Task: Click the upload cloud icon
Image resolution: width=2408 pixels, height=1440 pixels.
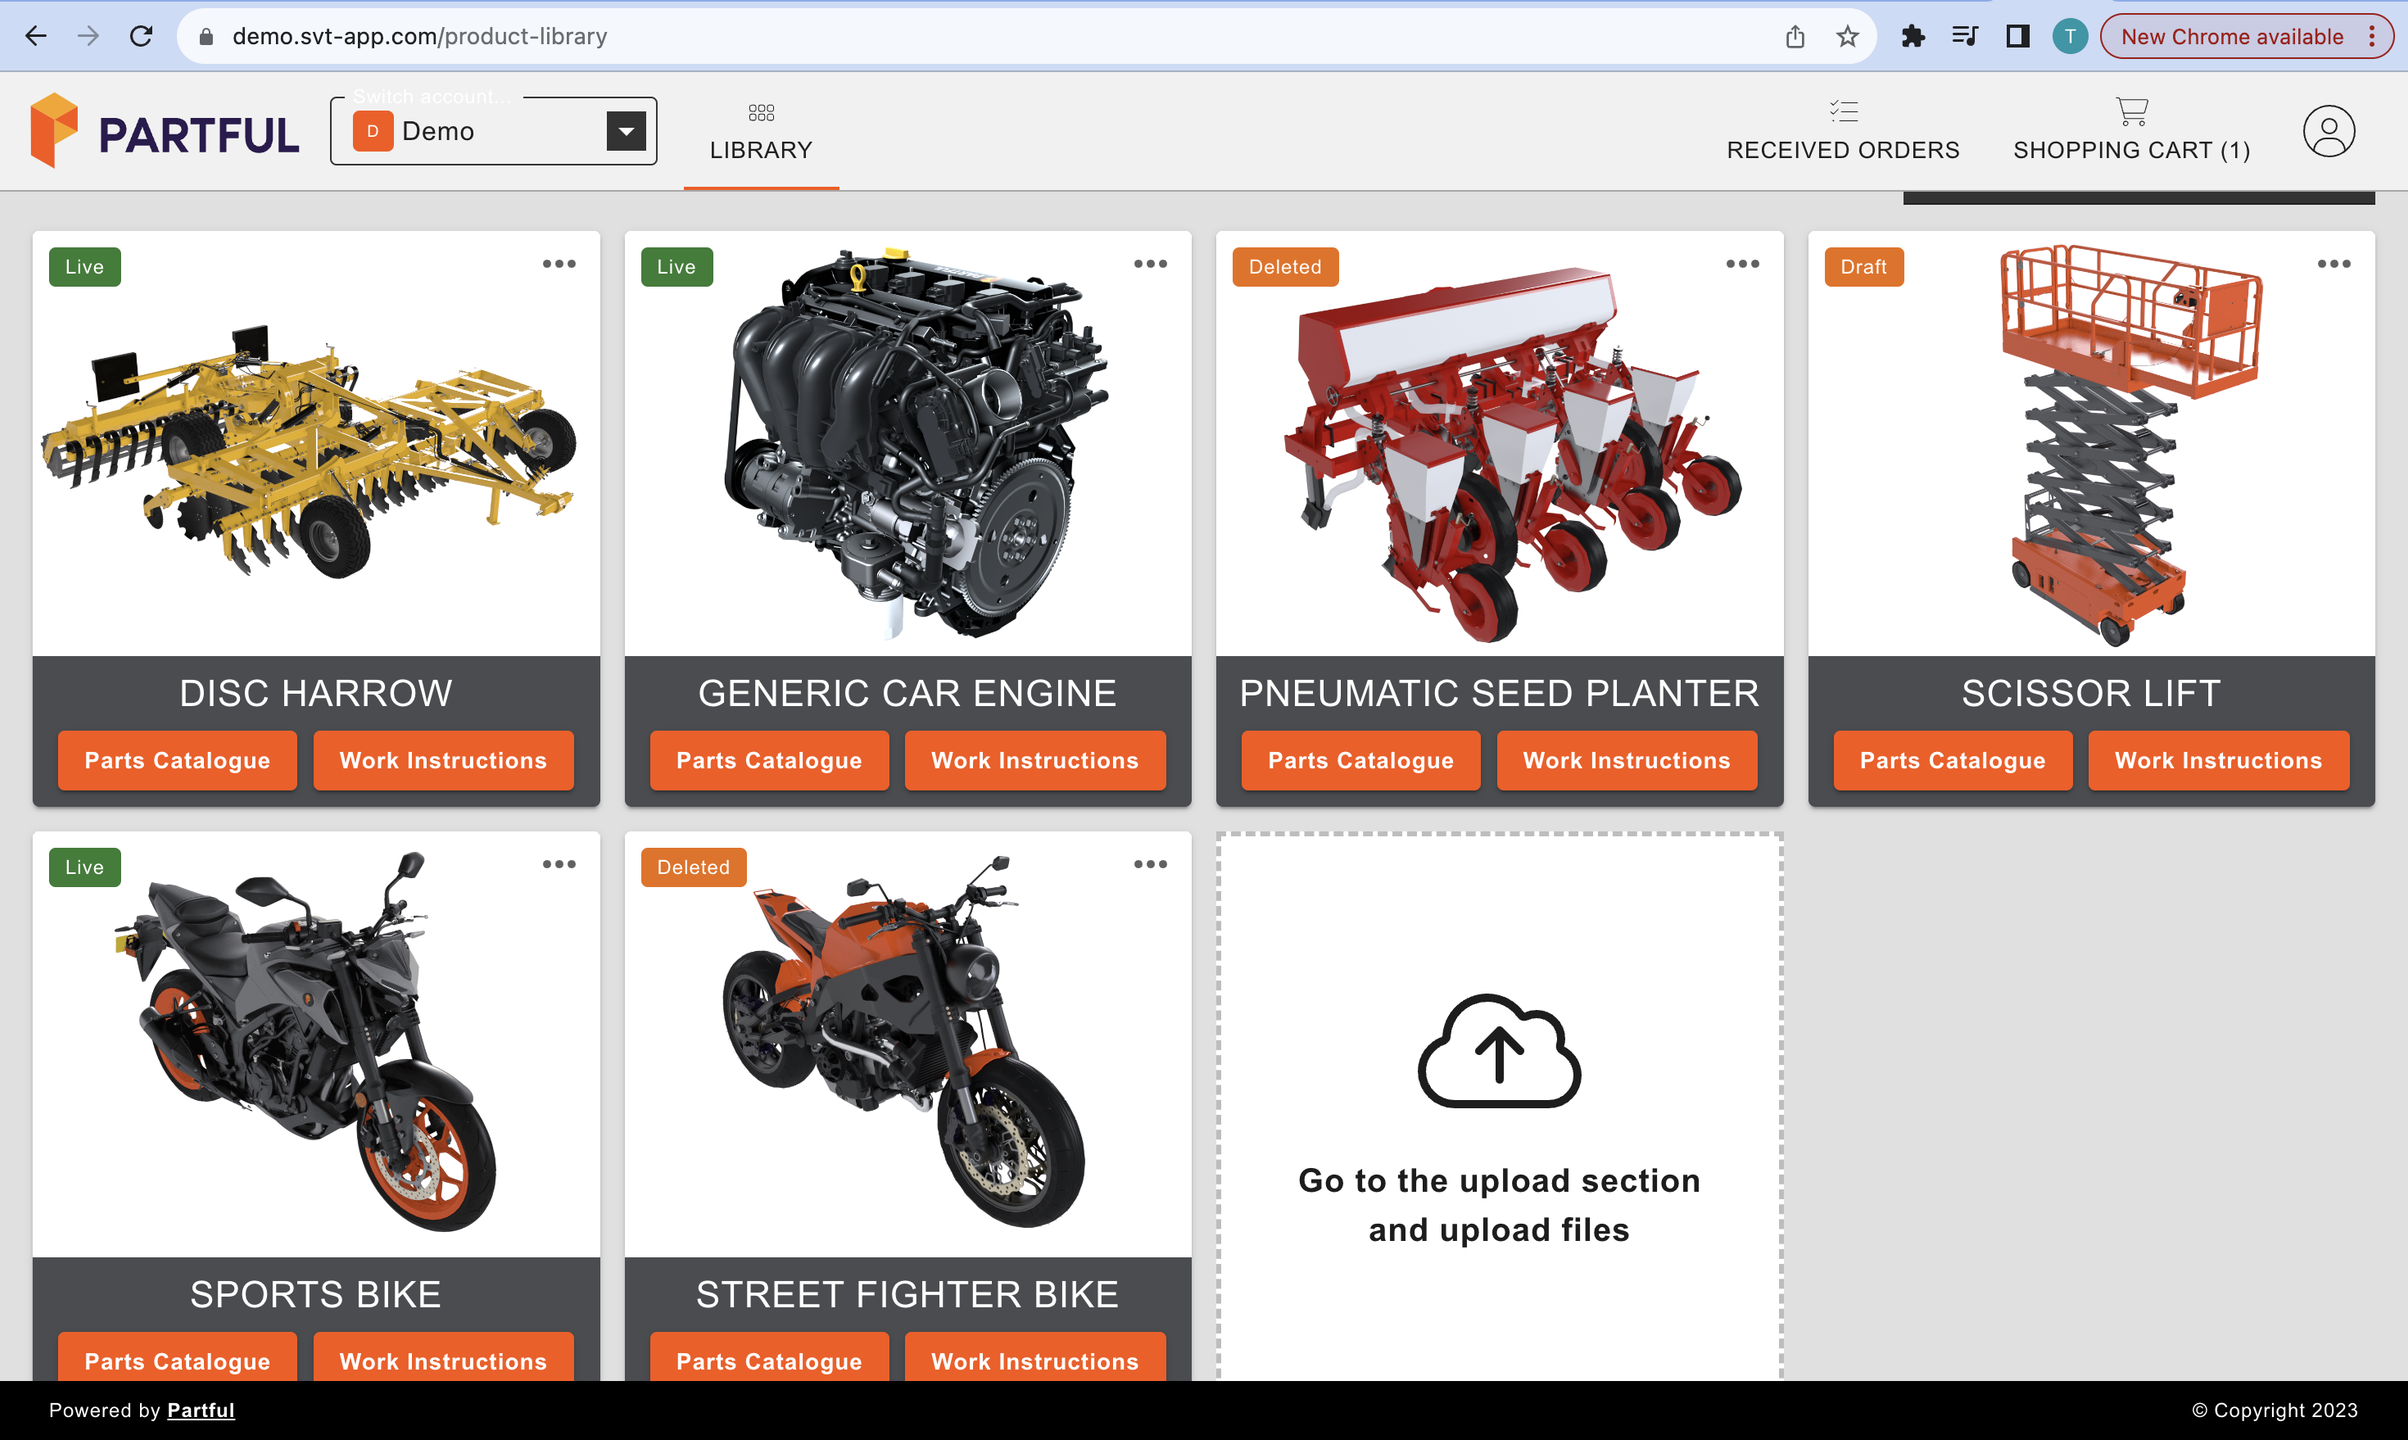Action: [1498, 1051]
